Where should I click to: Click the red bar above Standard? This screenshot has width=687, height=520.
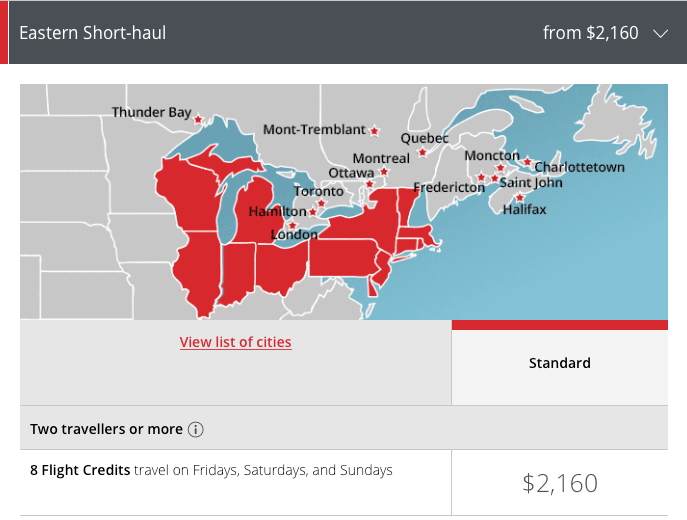point(560,325)
